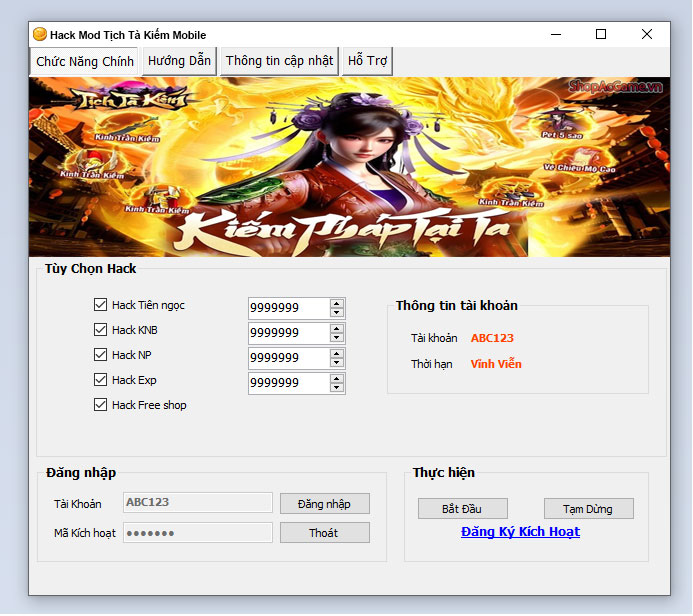Image resolution: width=693 pixels, height=616 pixels.
Task: Toggle the Hack Tiên ngọc checkbox
Action: [x=100, y=304]
